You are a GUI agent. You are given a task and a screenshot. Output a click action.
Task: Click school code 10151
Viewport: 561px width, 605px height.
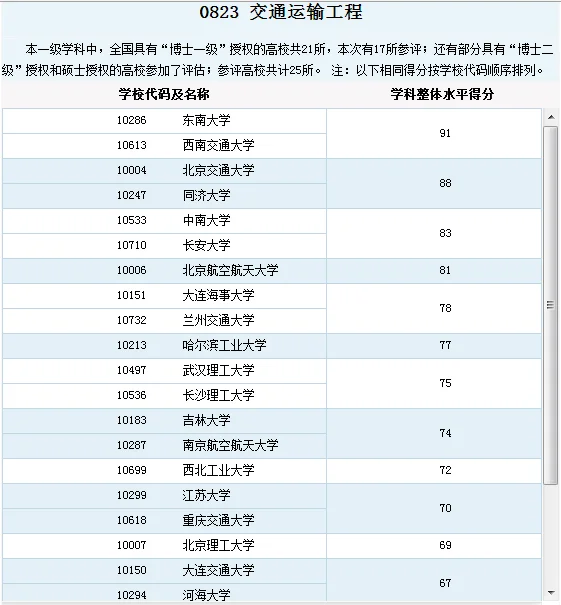[x=132, y=296]
